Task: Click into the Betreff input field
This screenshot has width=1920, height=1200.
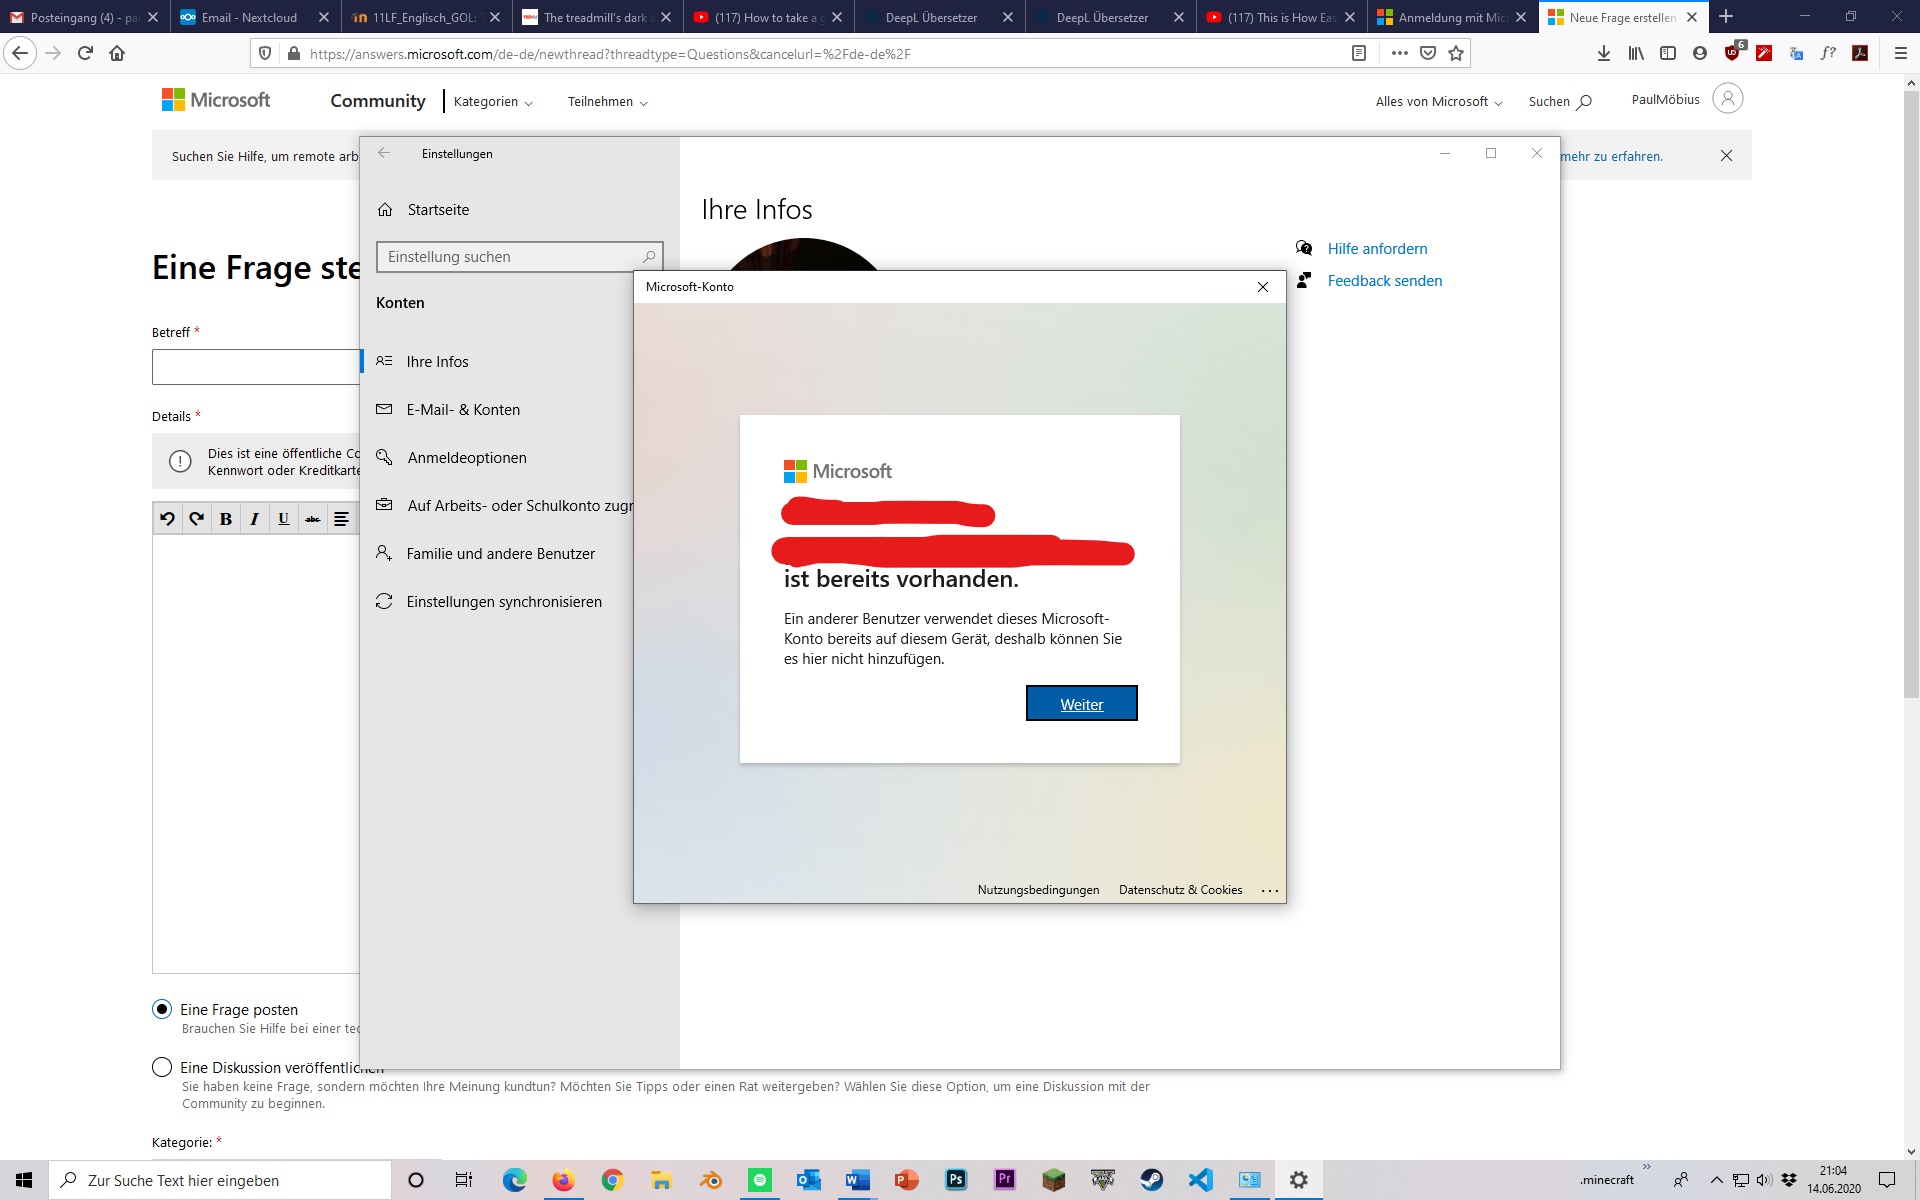Action: (x=256, y=367)
